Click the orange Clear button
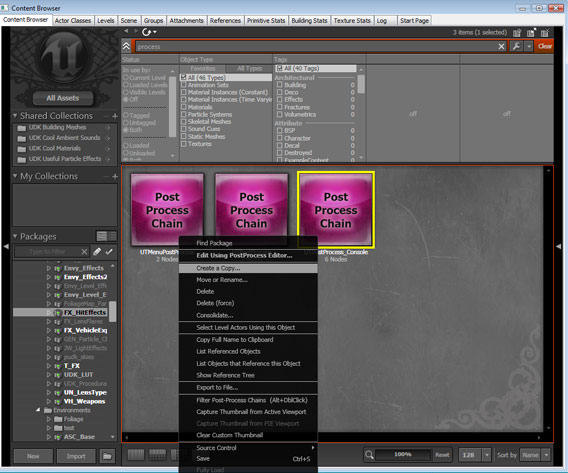Viewport: 568px width, 473px height. pos(544,46)
